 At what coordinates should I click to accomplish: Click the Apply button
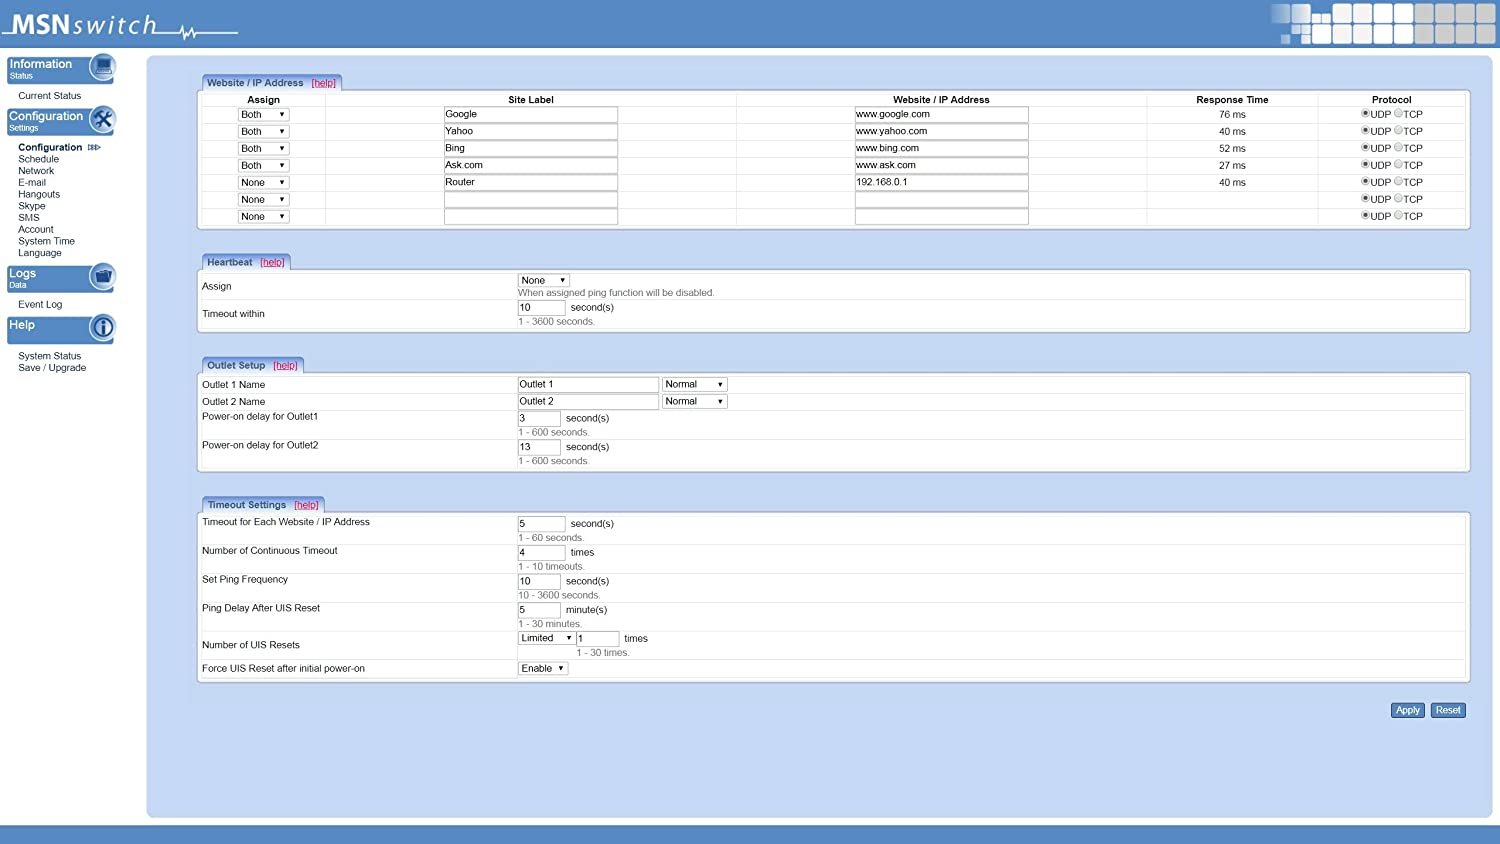pos(1407,710)
